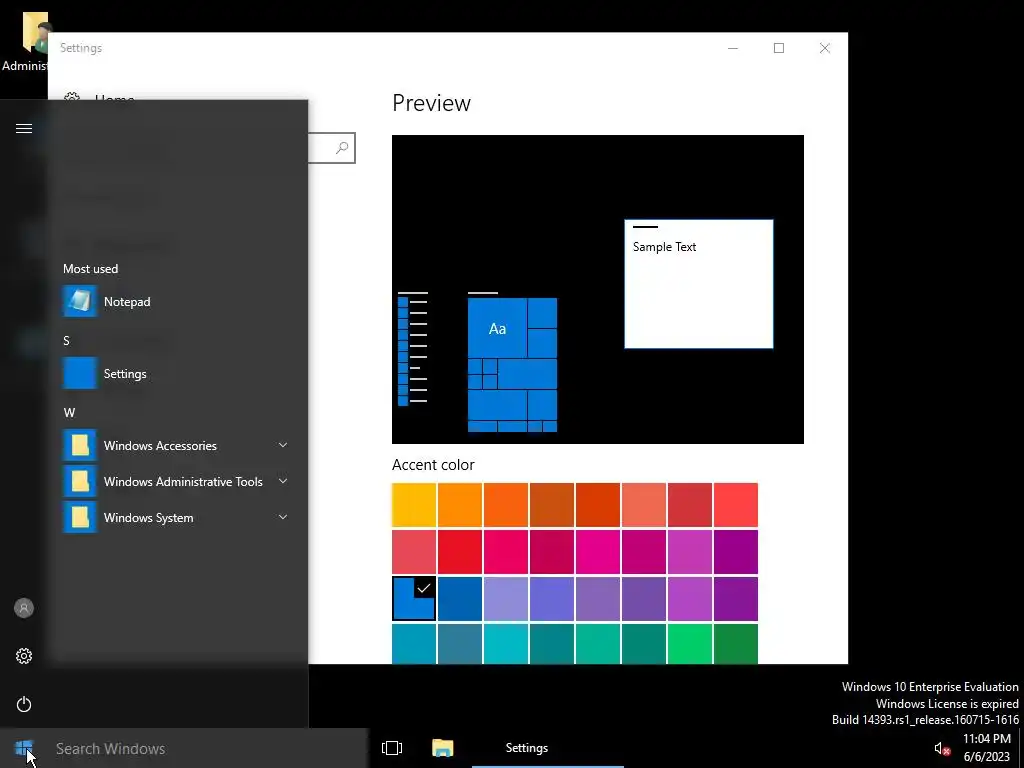The image size is (1024, 768).
Task: Jump to letter S group header
Action: 66,341
